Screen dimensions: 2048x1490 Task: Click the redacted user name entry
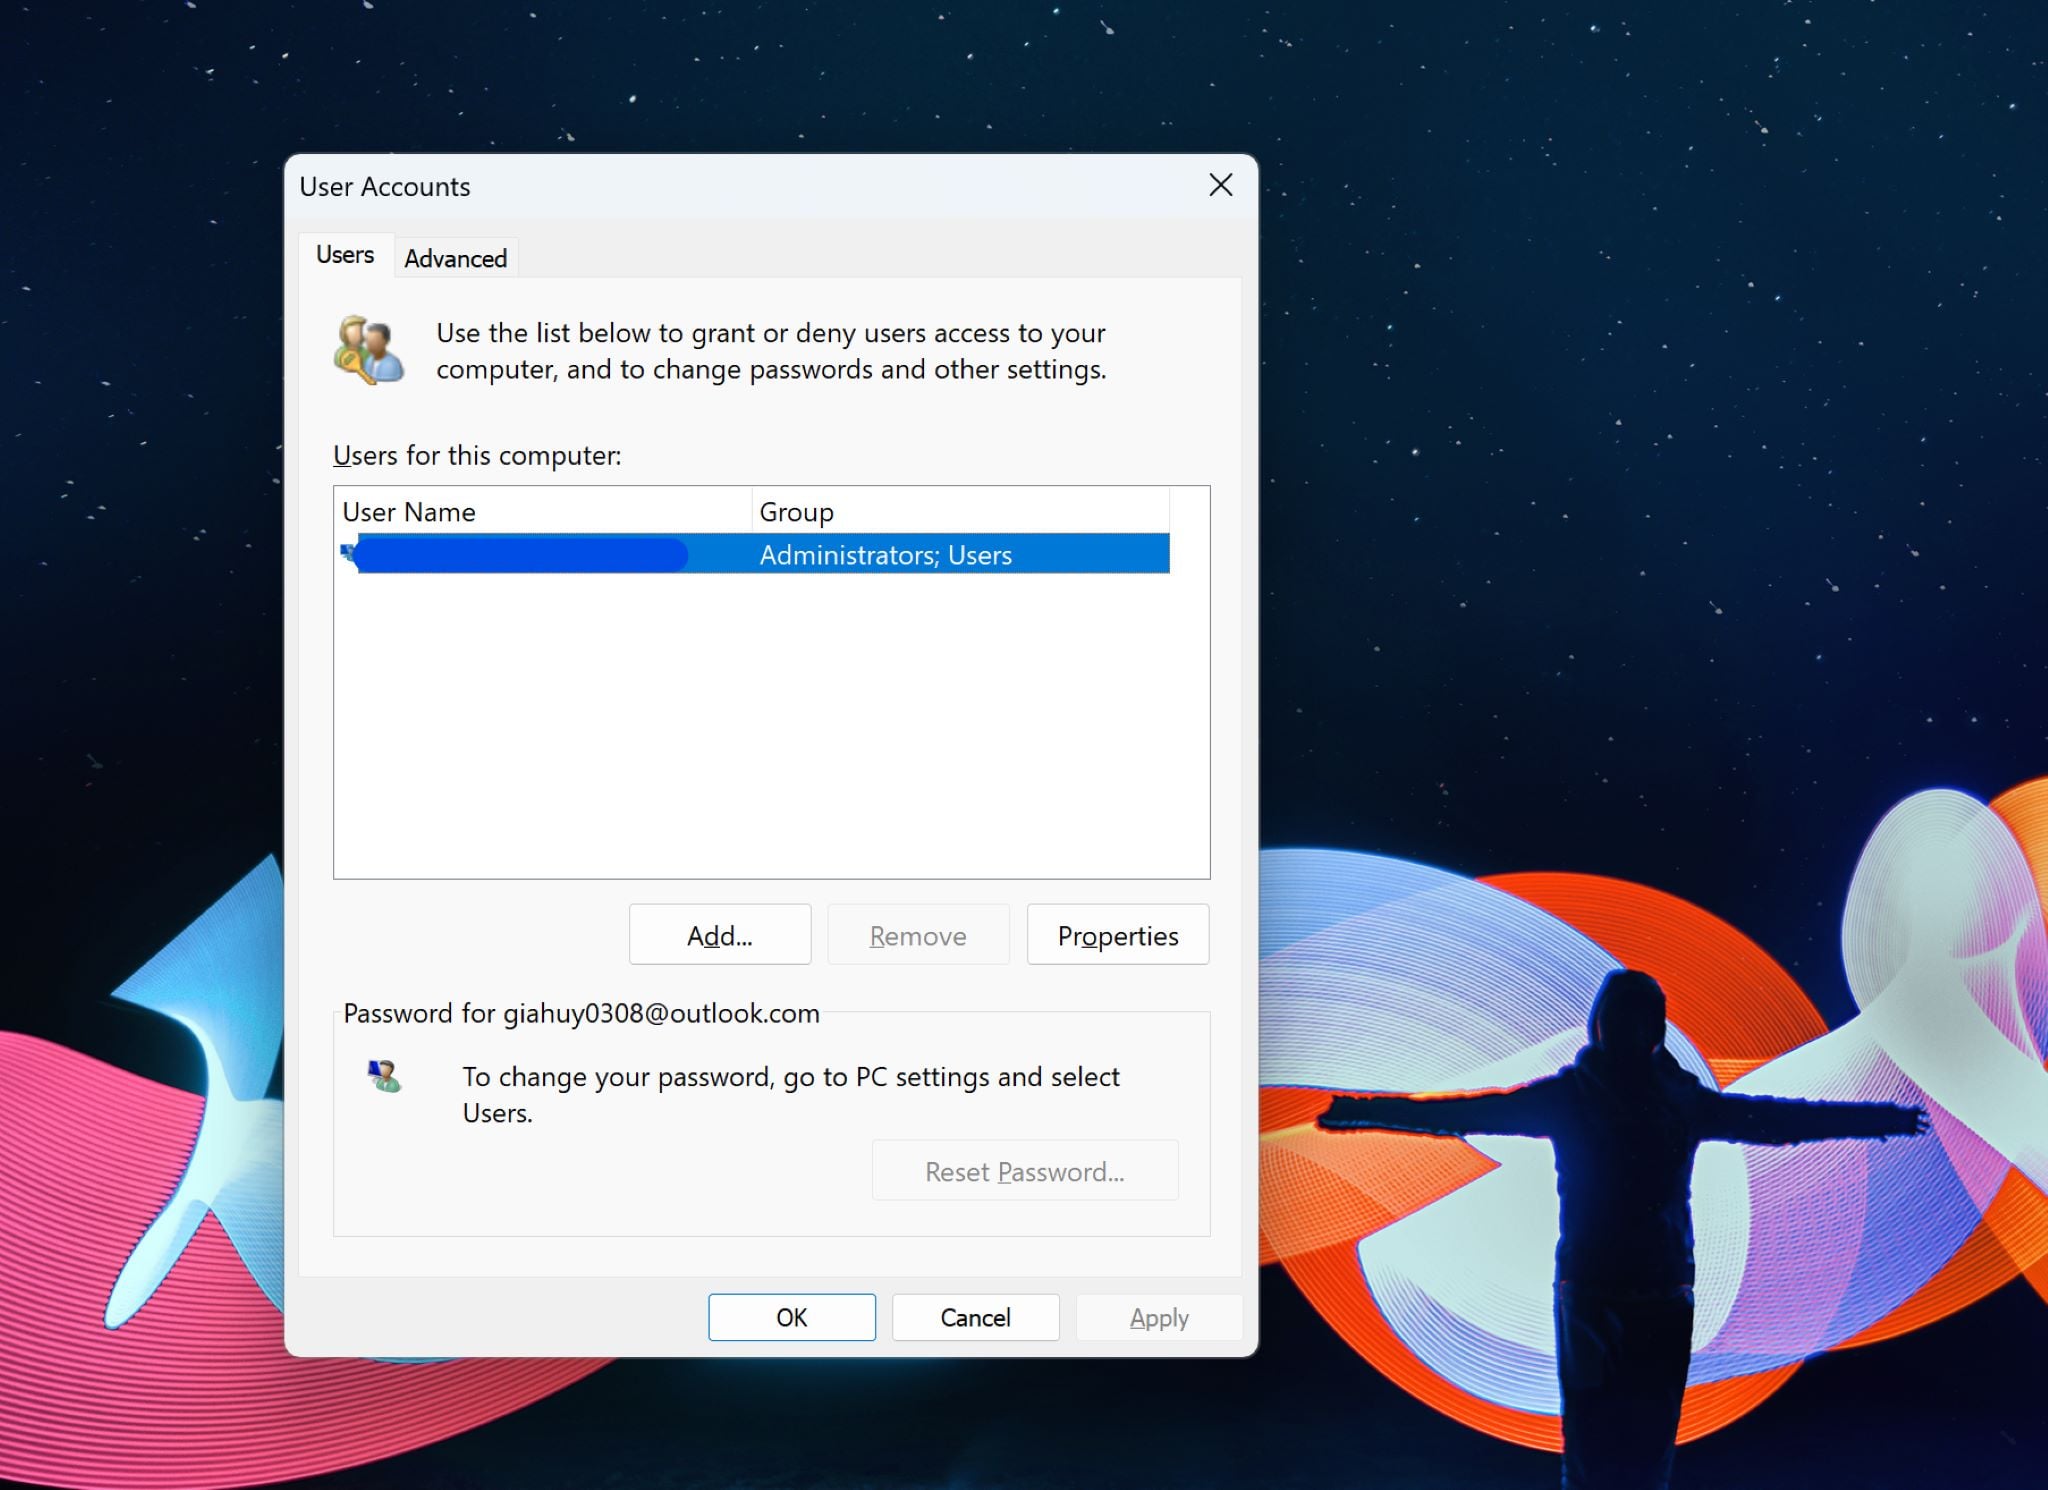click(522, 554)
